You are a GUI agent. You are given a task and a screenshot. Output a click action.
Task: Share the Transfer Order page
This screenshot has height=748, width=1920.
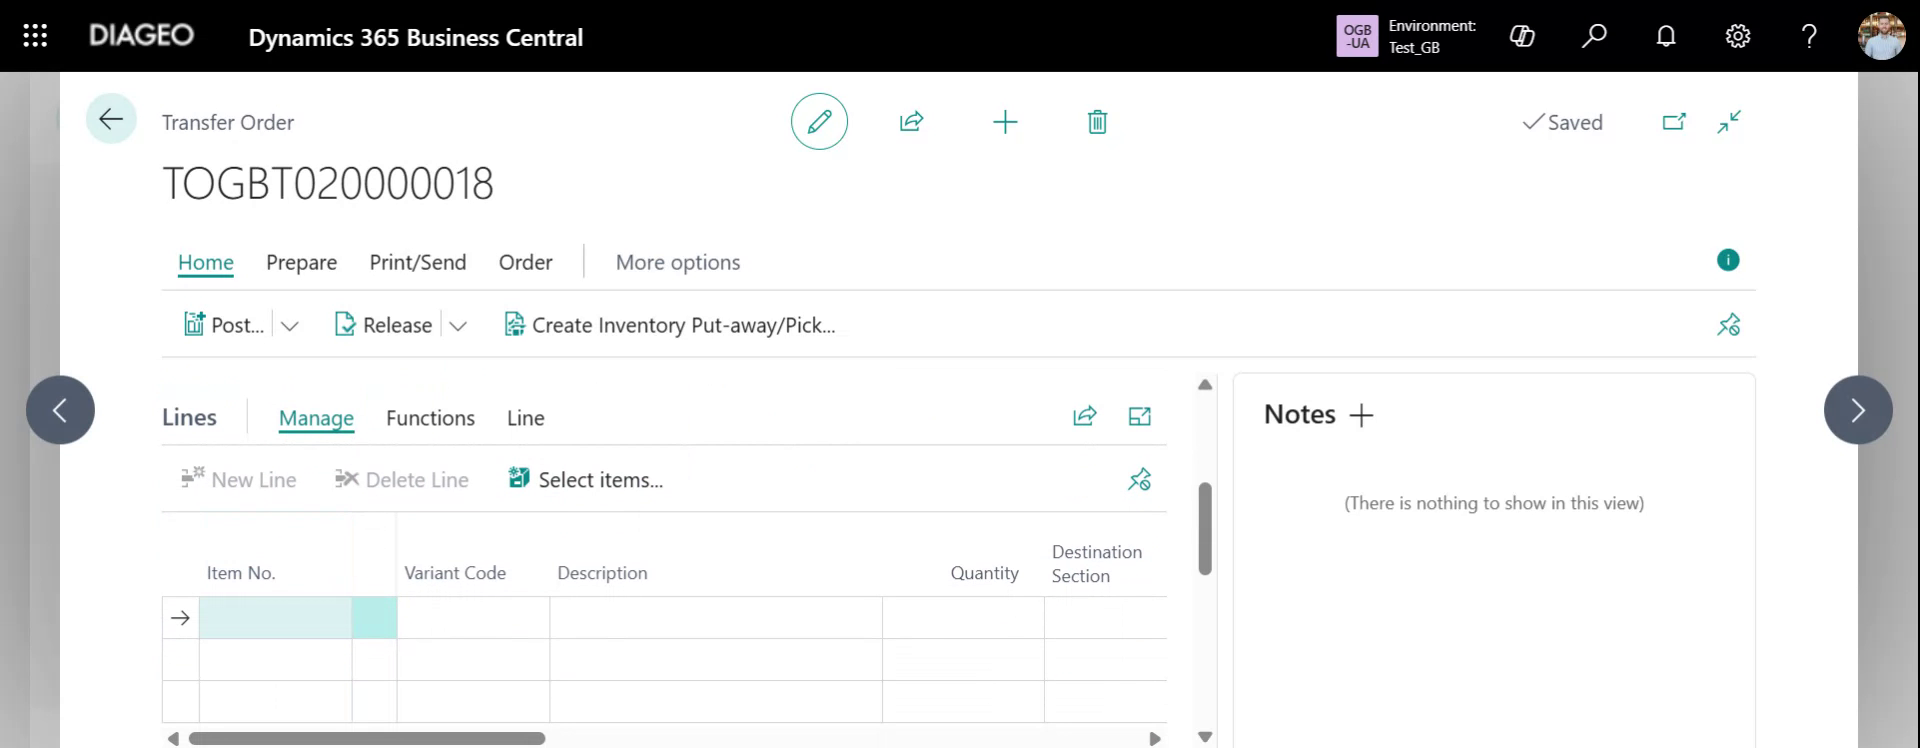(x=911, y=122)
